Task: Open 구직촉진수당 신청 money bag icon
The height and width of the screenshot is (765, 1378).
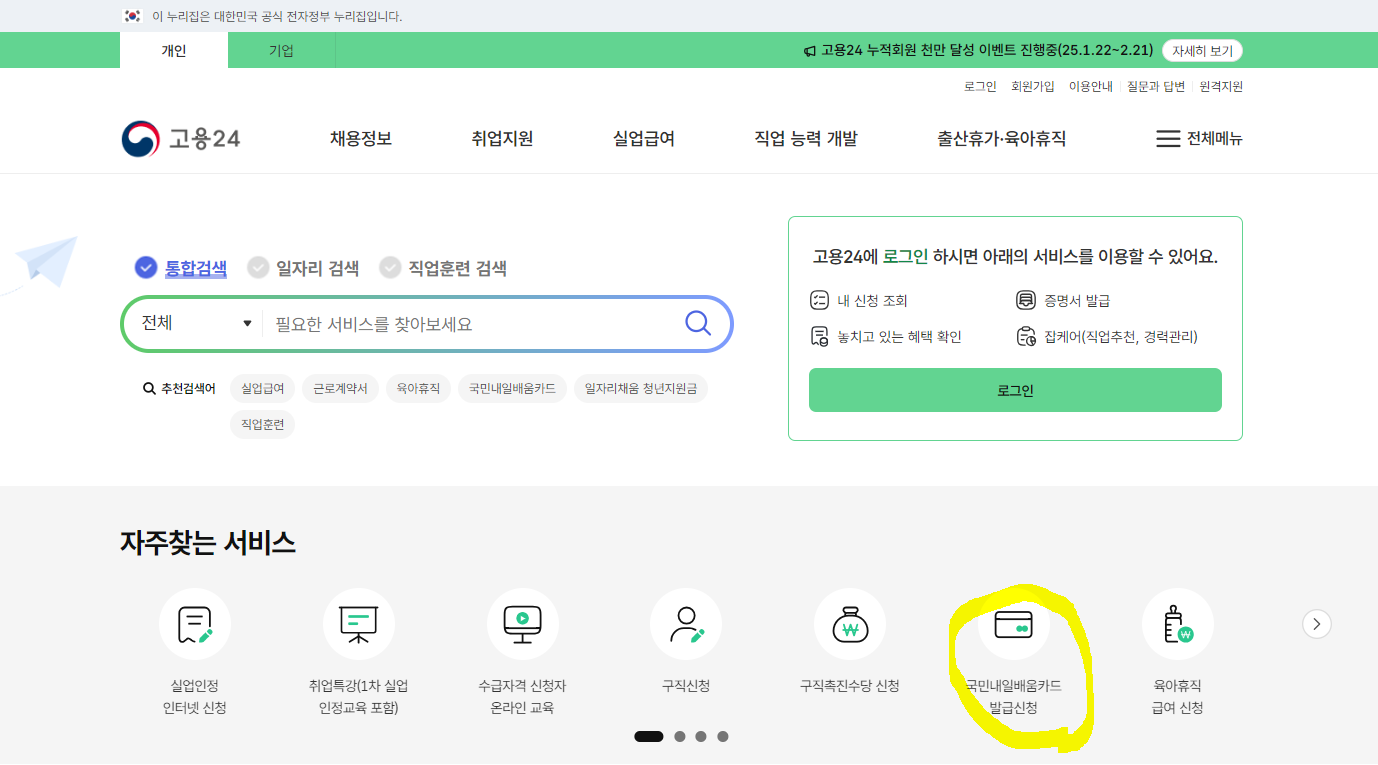Action: tap(850, 624)
